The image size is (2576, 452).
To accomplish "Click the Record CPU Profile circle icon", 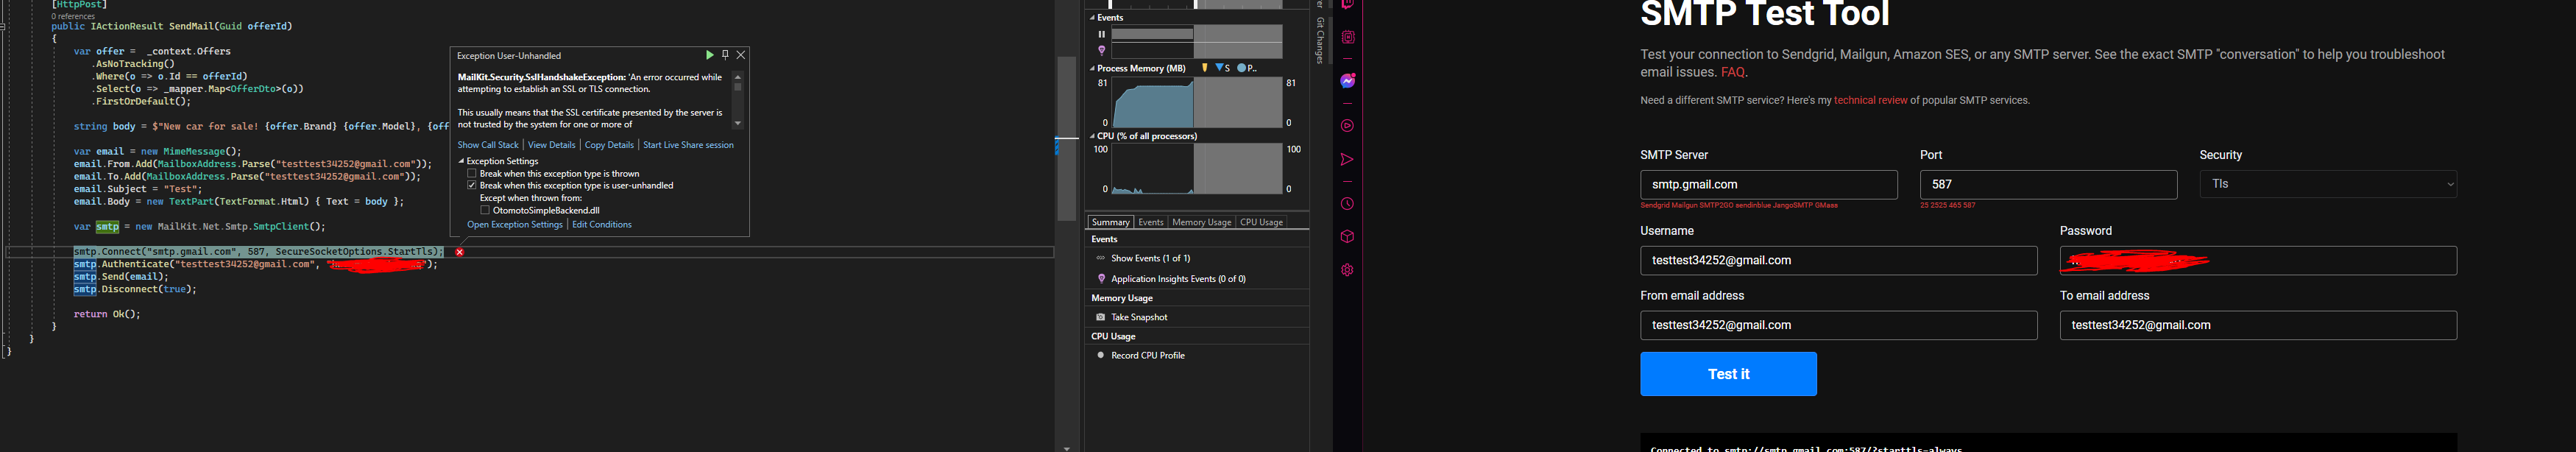I will point(1101,355).
